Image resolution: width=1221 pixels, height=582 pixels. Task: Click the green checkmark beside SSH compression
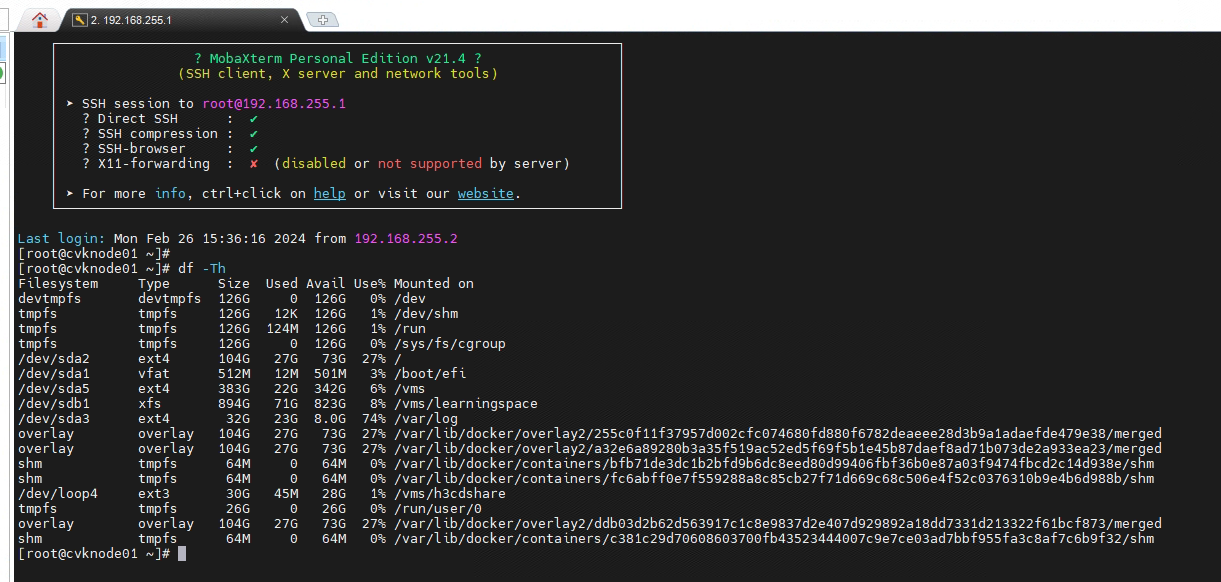pos(254,134)
